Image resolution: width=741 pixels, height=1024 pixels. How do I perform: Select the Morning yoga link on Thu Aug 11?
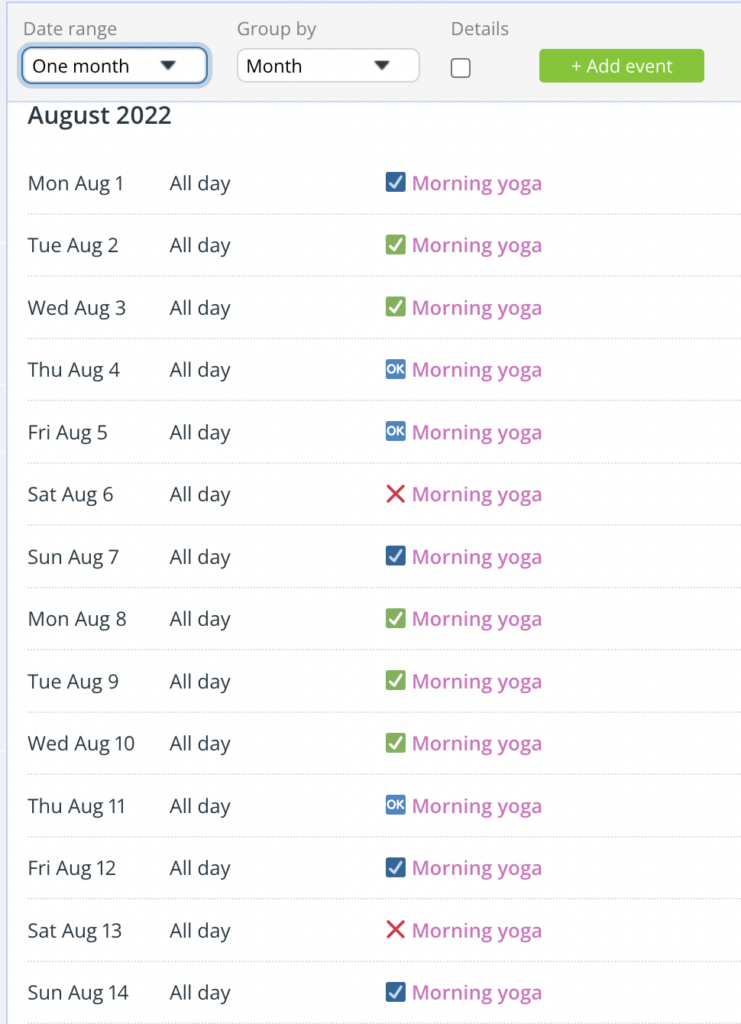pyautogui.click(x=477, y=806)
